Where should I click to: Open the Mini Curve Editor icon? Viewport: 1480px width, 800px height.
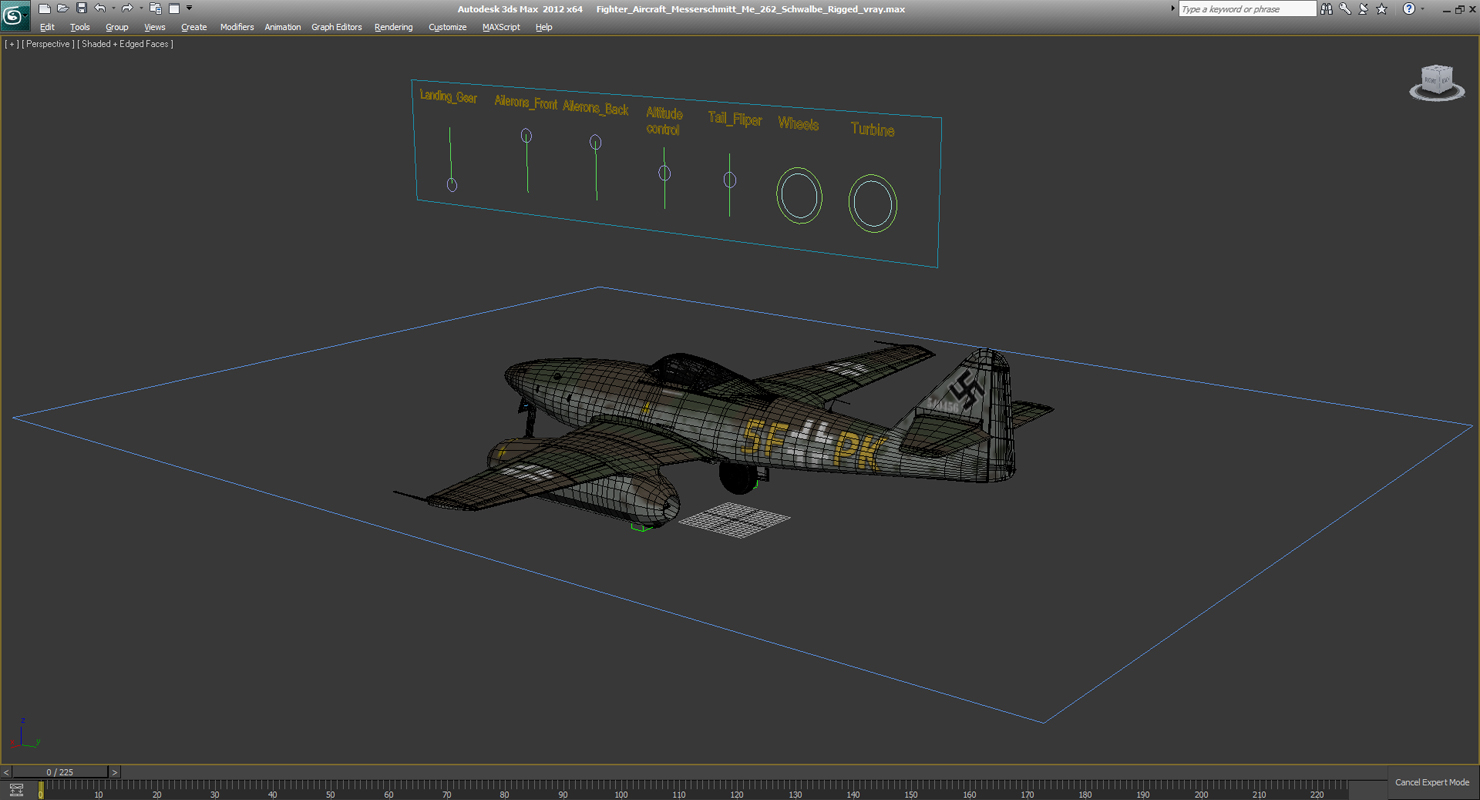click(16, 790)
